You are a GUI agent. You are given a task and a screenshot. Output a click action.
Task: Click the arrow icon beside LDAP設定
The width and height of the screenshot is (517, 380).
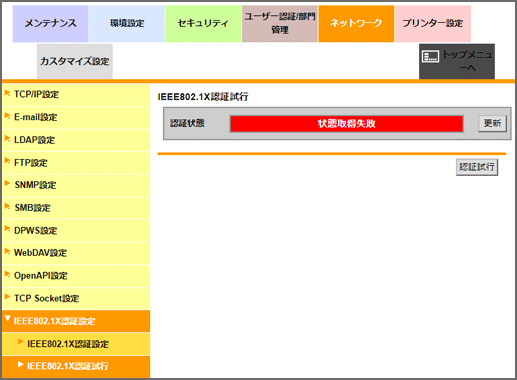point(7,138)
